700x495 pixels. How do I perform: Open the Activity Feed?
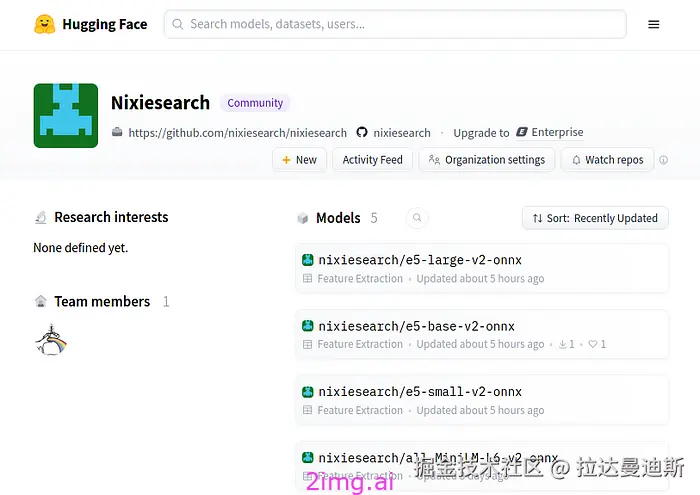(x=372, y=160)
